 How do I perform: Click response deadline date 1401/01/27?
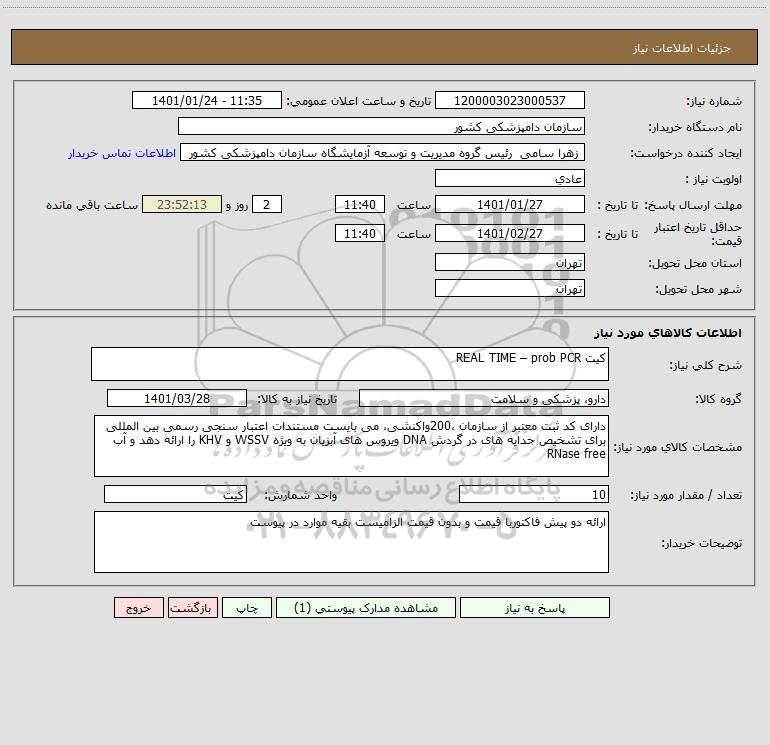pyautogui.click(x=510, y=204)
